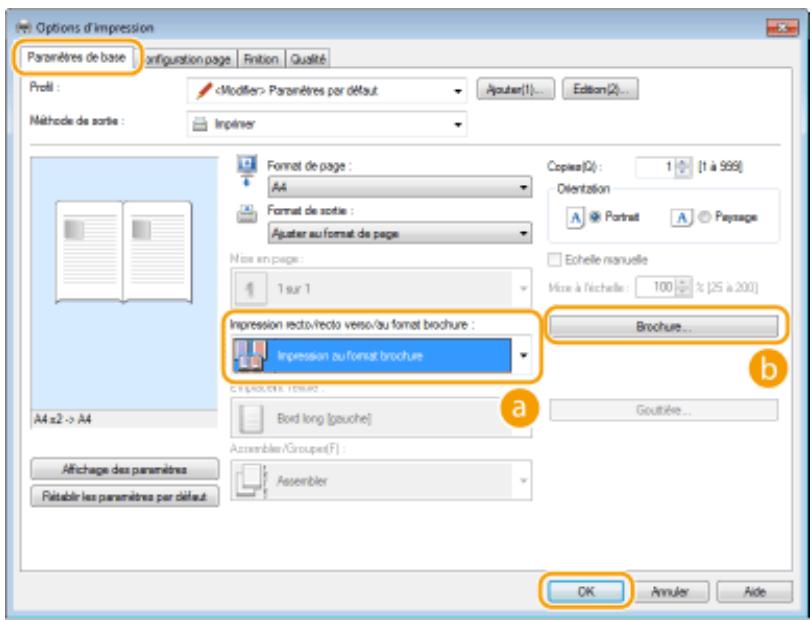Switch to the Finition tab
812x620 pixels.
(261, 60)
